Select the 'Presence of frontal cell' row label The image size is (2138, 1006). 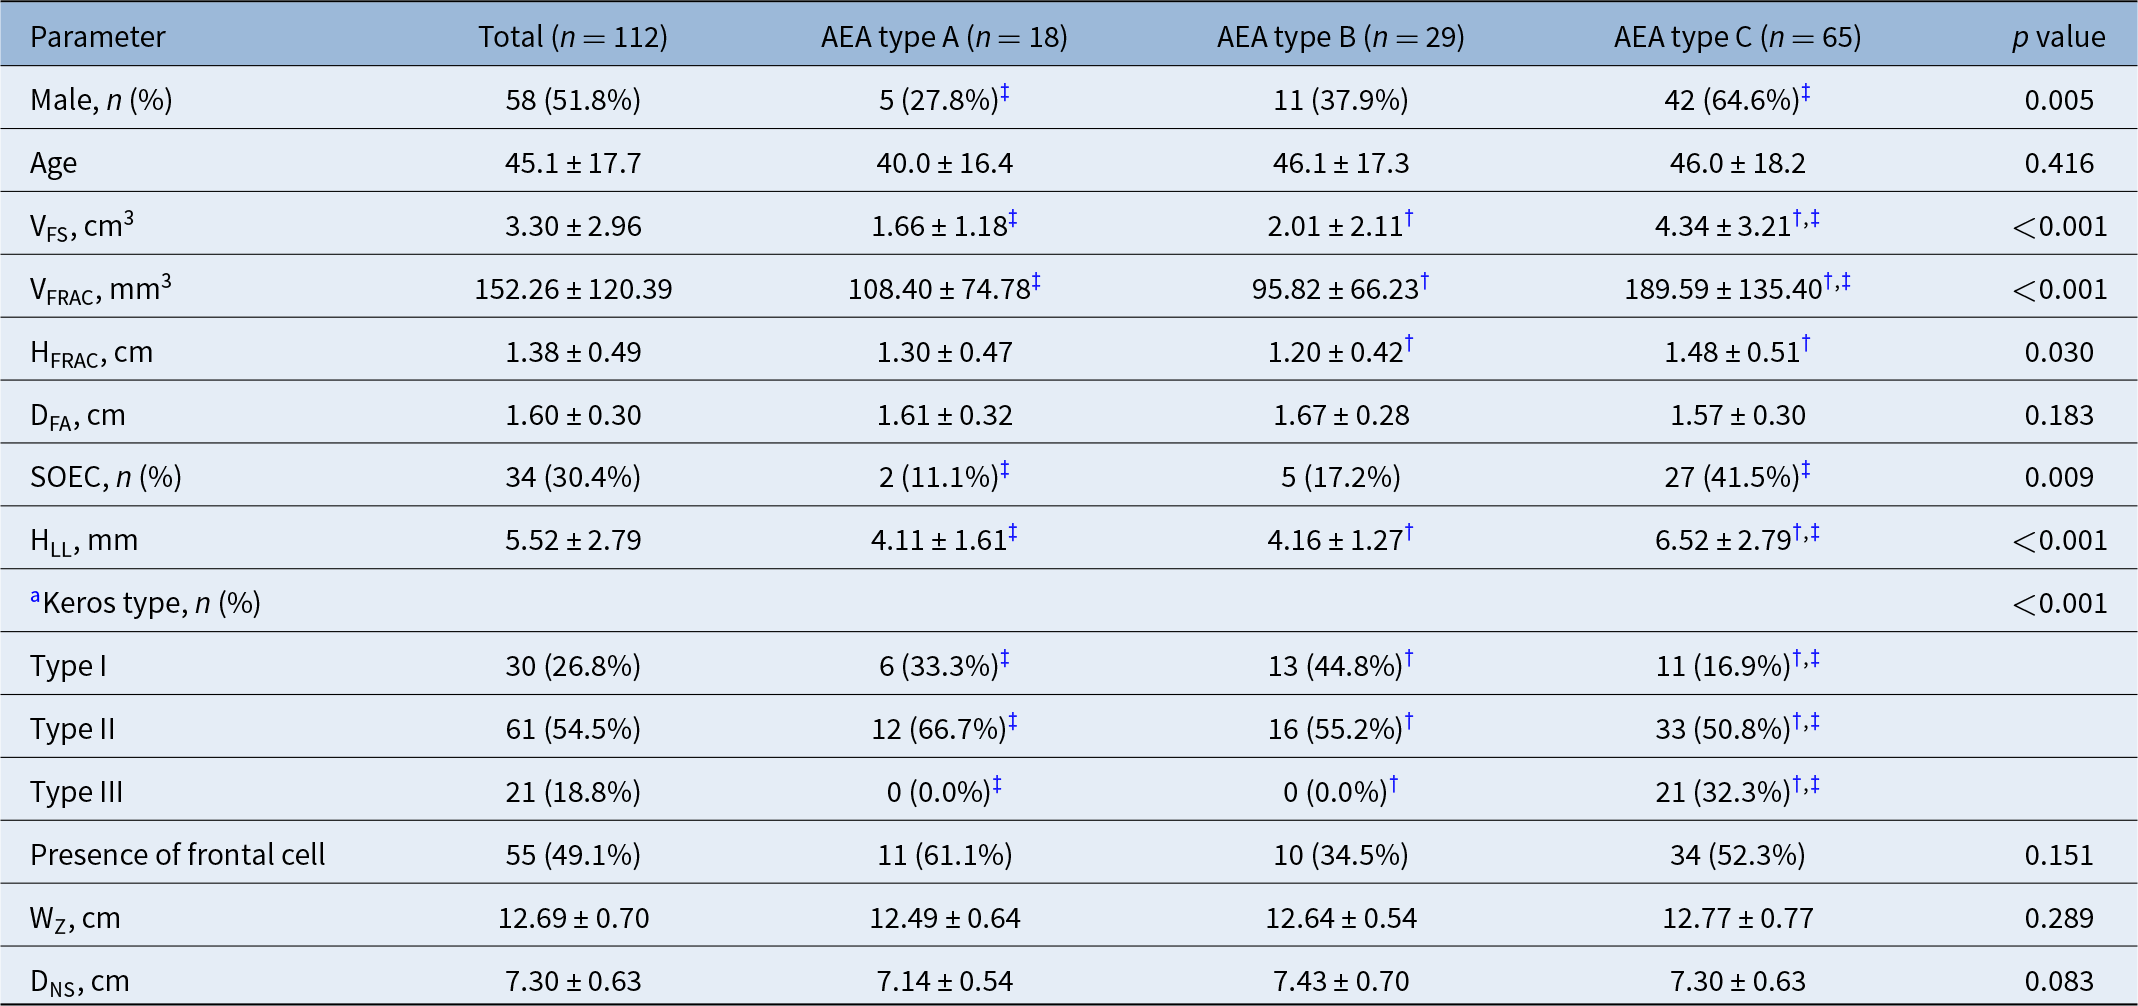(x=178, y=855)
